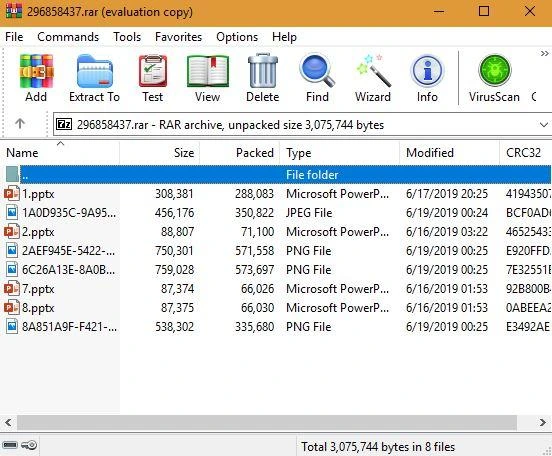Click the Add toolbar icon
The image size is (552, 456).
36,71
